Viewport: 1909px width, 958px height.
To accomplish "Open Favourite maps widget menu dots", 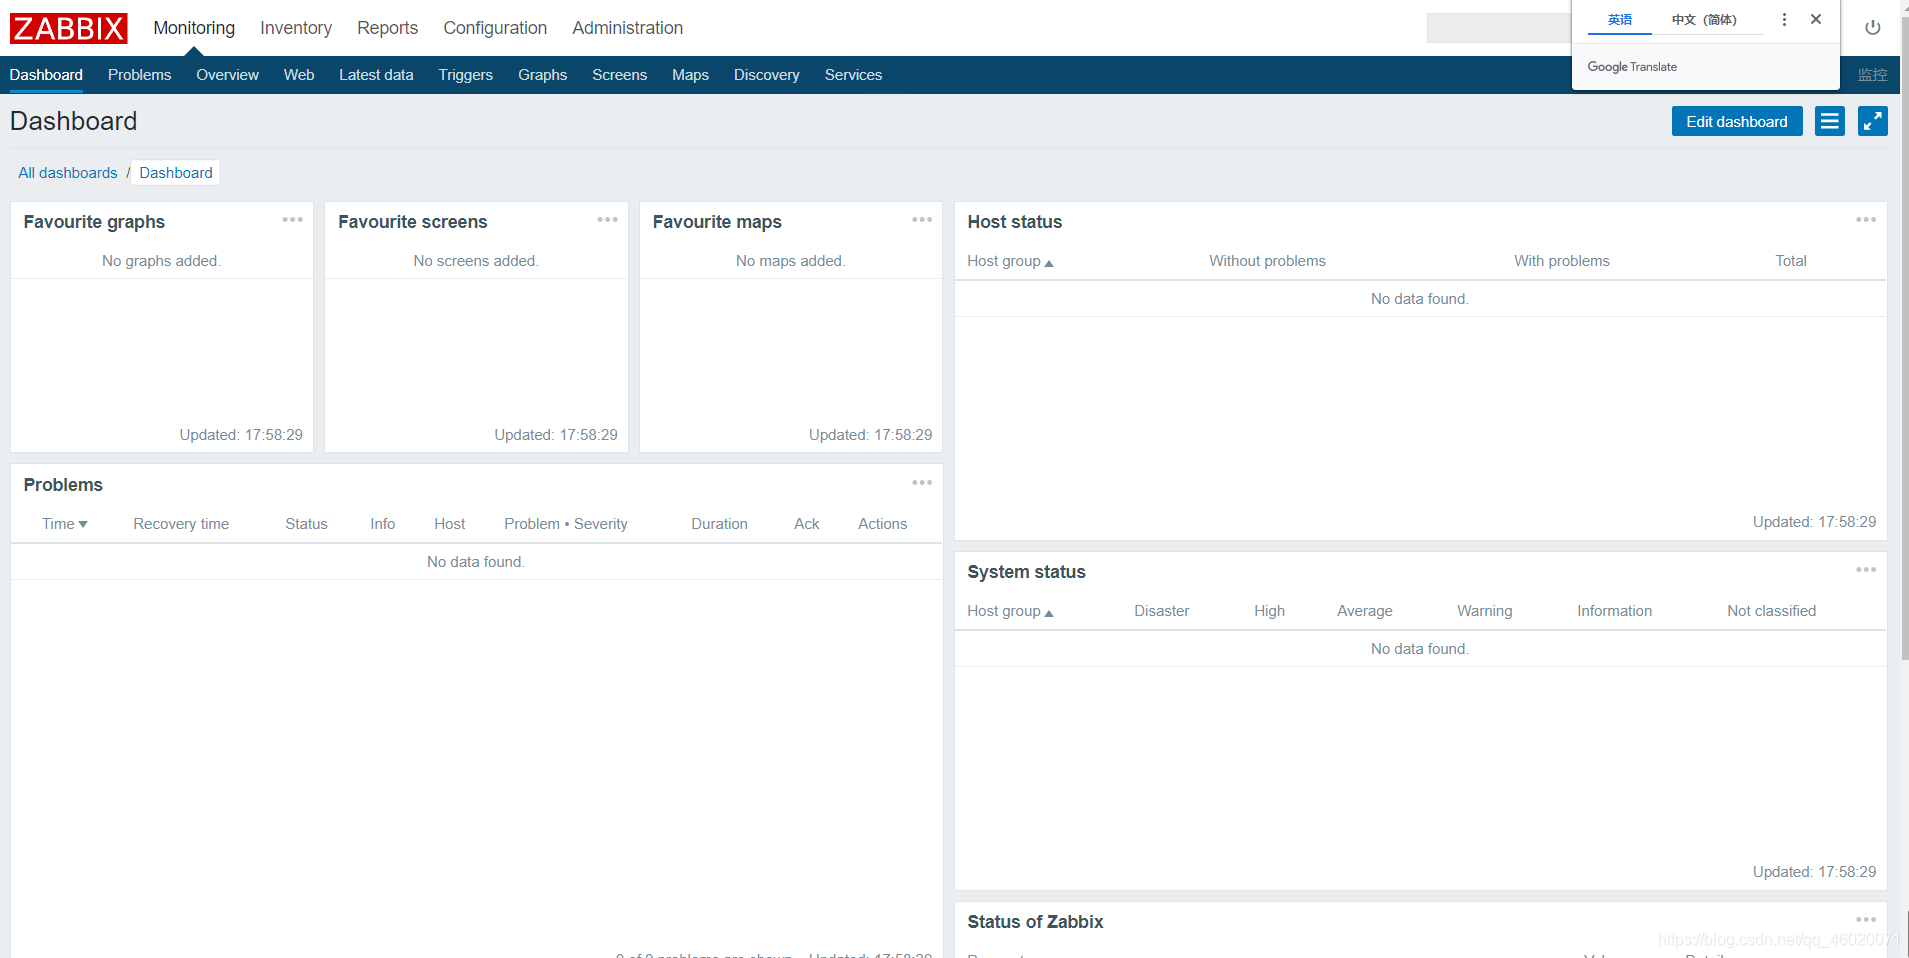I will pyautogui.click(x=922, y=220).
